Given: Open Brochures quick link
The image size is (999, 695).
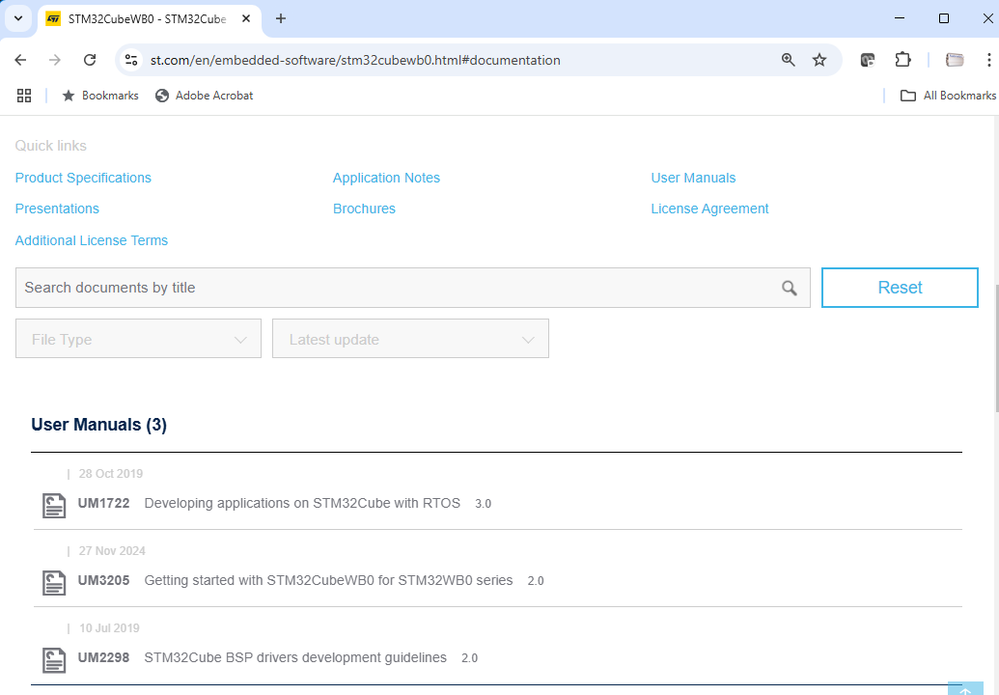Looking at the screenshot, I should [364, 209].
